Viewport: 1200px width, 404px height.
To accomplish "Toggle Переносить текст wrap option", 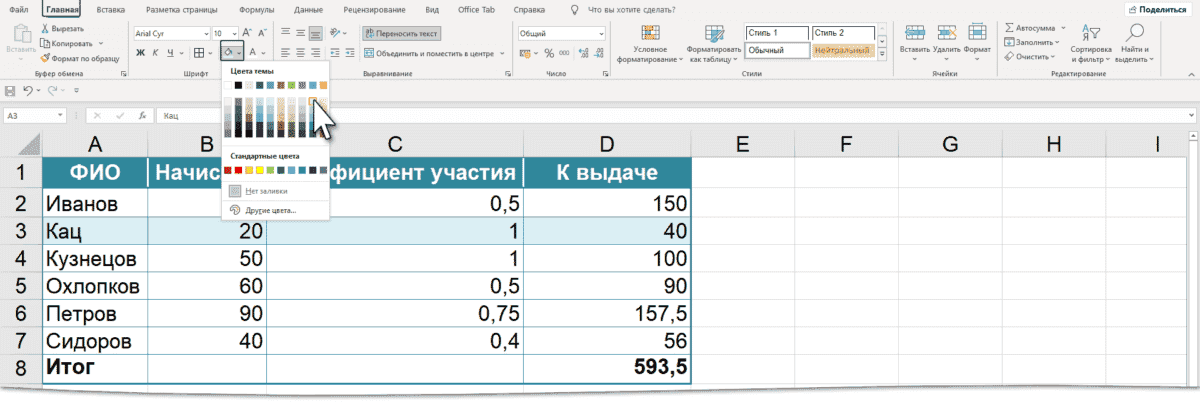I will point(401,33).
